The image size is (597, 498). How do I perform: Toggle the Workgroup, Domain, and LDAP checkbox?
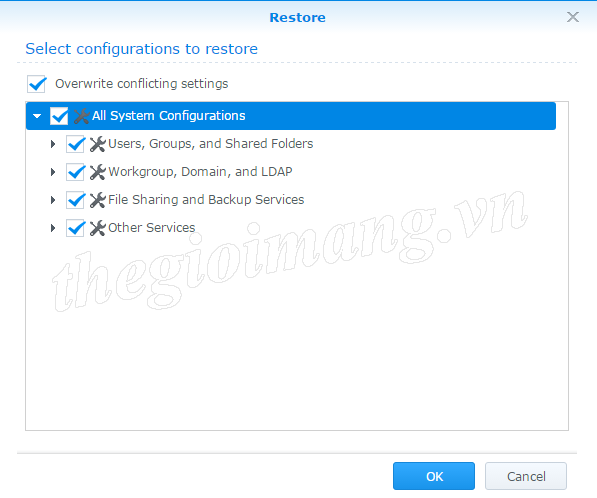[x=75, y=172]
